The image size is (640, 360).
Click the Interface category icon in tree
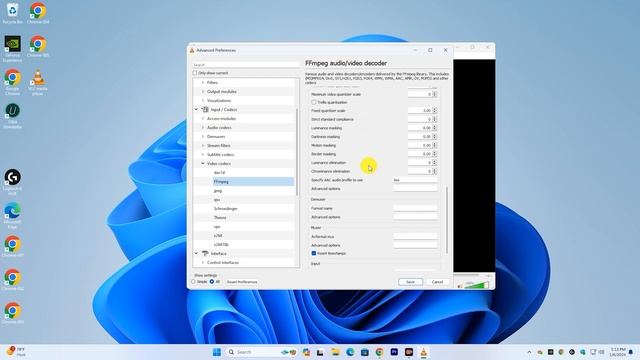pos(205,253)
